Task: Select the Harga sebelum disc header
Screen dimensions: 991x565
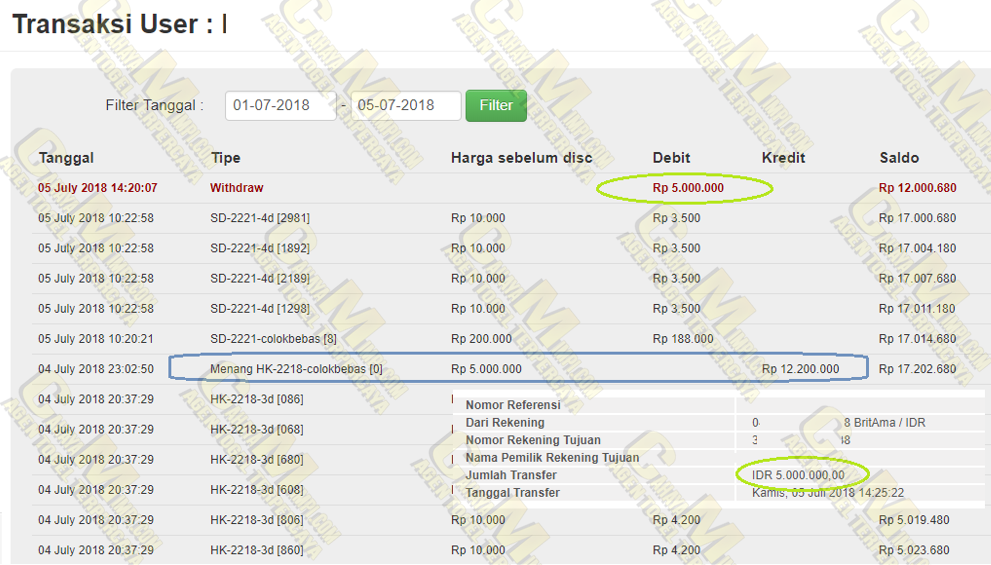Action: [x=521, y=158]
